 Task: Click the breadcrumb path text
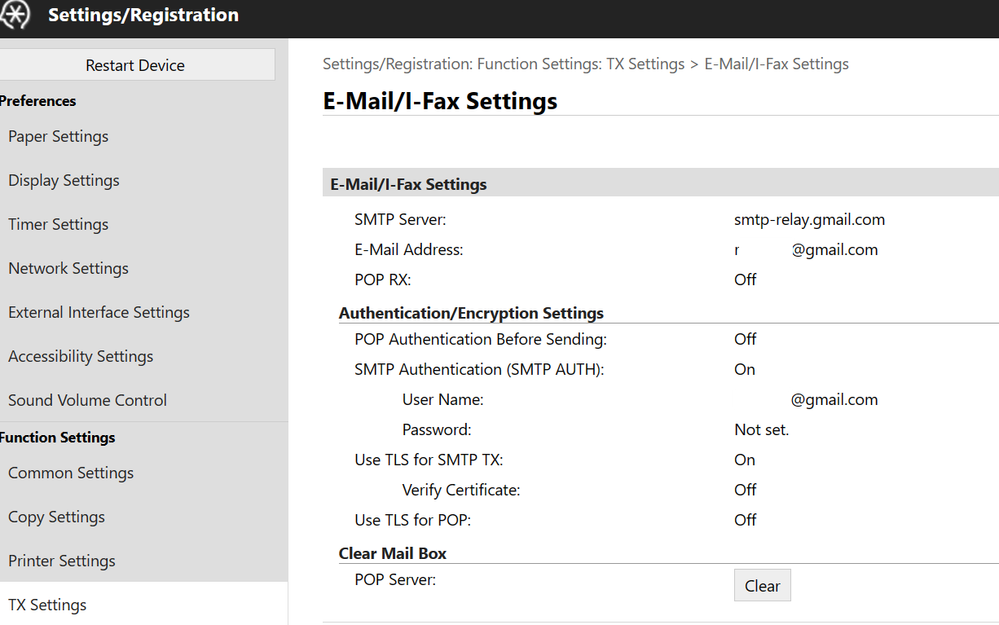point(585,64)
